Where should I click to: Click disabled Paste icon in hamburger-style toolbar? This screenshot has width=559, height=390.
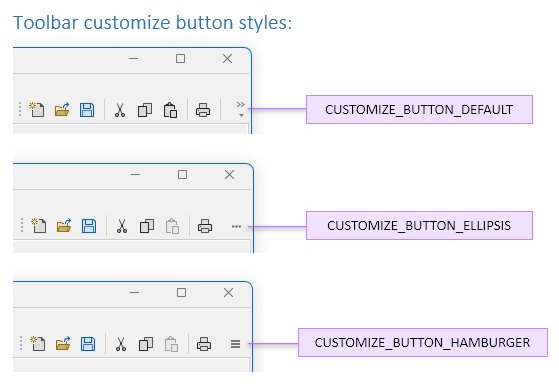(171, 344)
